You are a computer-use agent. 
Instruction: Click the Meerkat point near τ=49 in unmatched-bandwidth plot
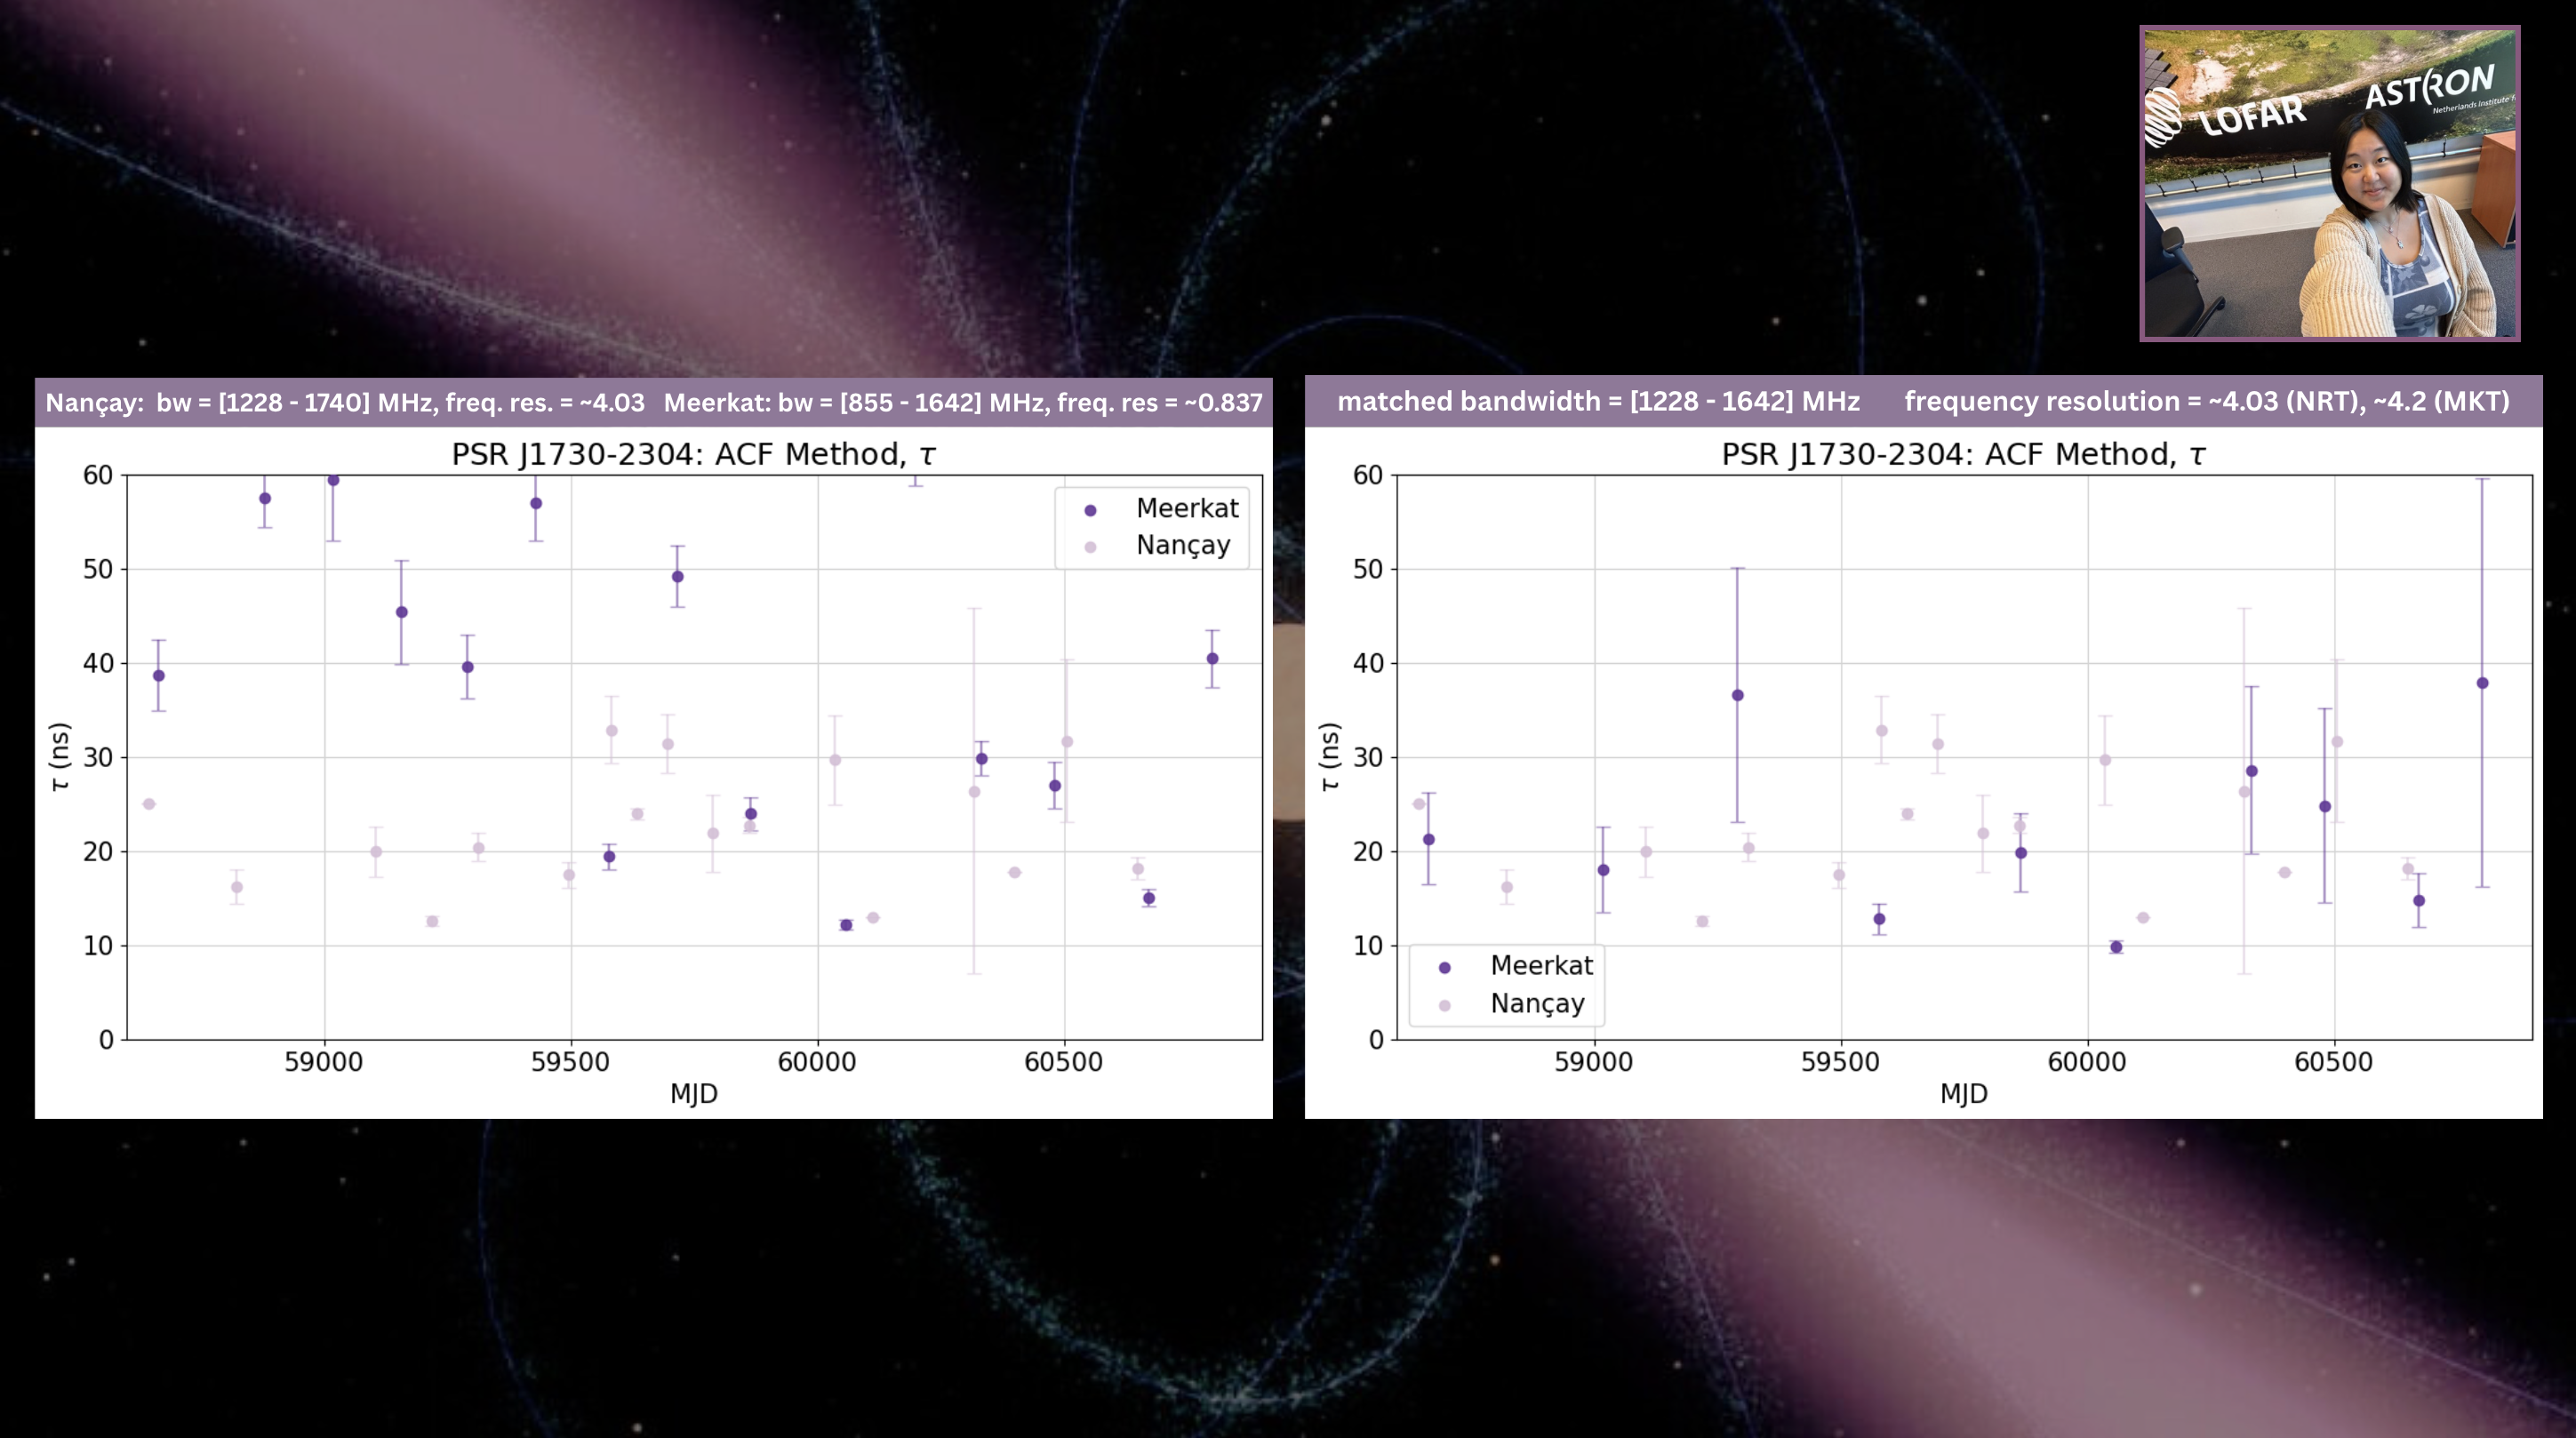point(677,577)
